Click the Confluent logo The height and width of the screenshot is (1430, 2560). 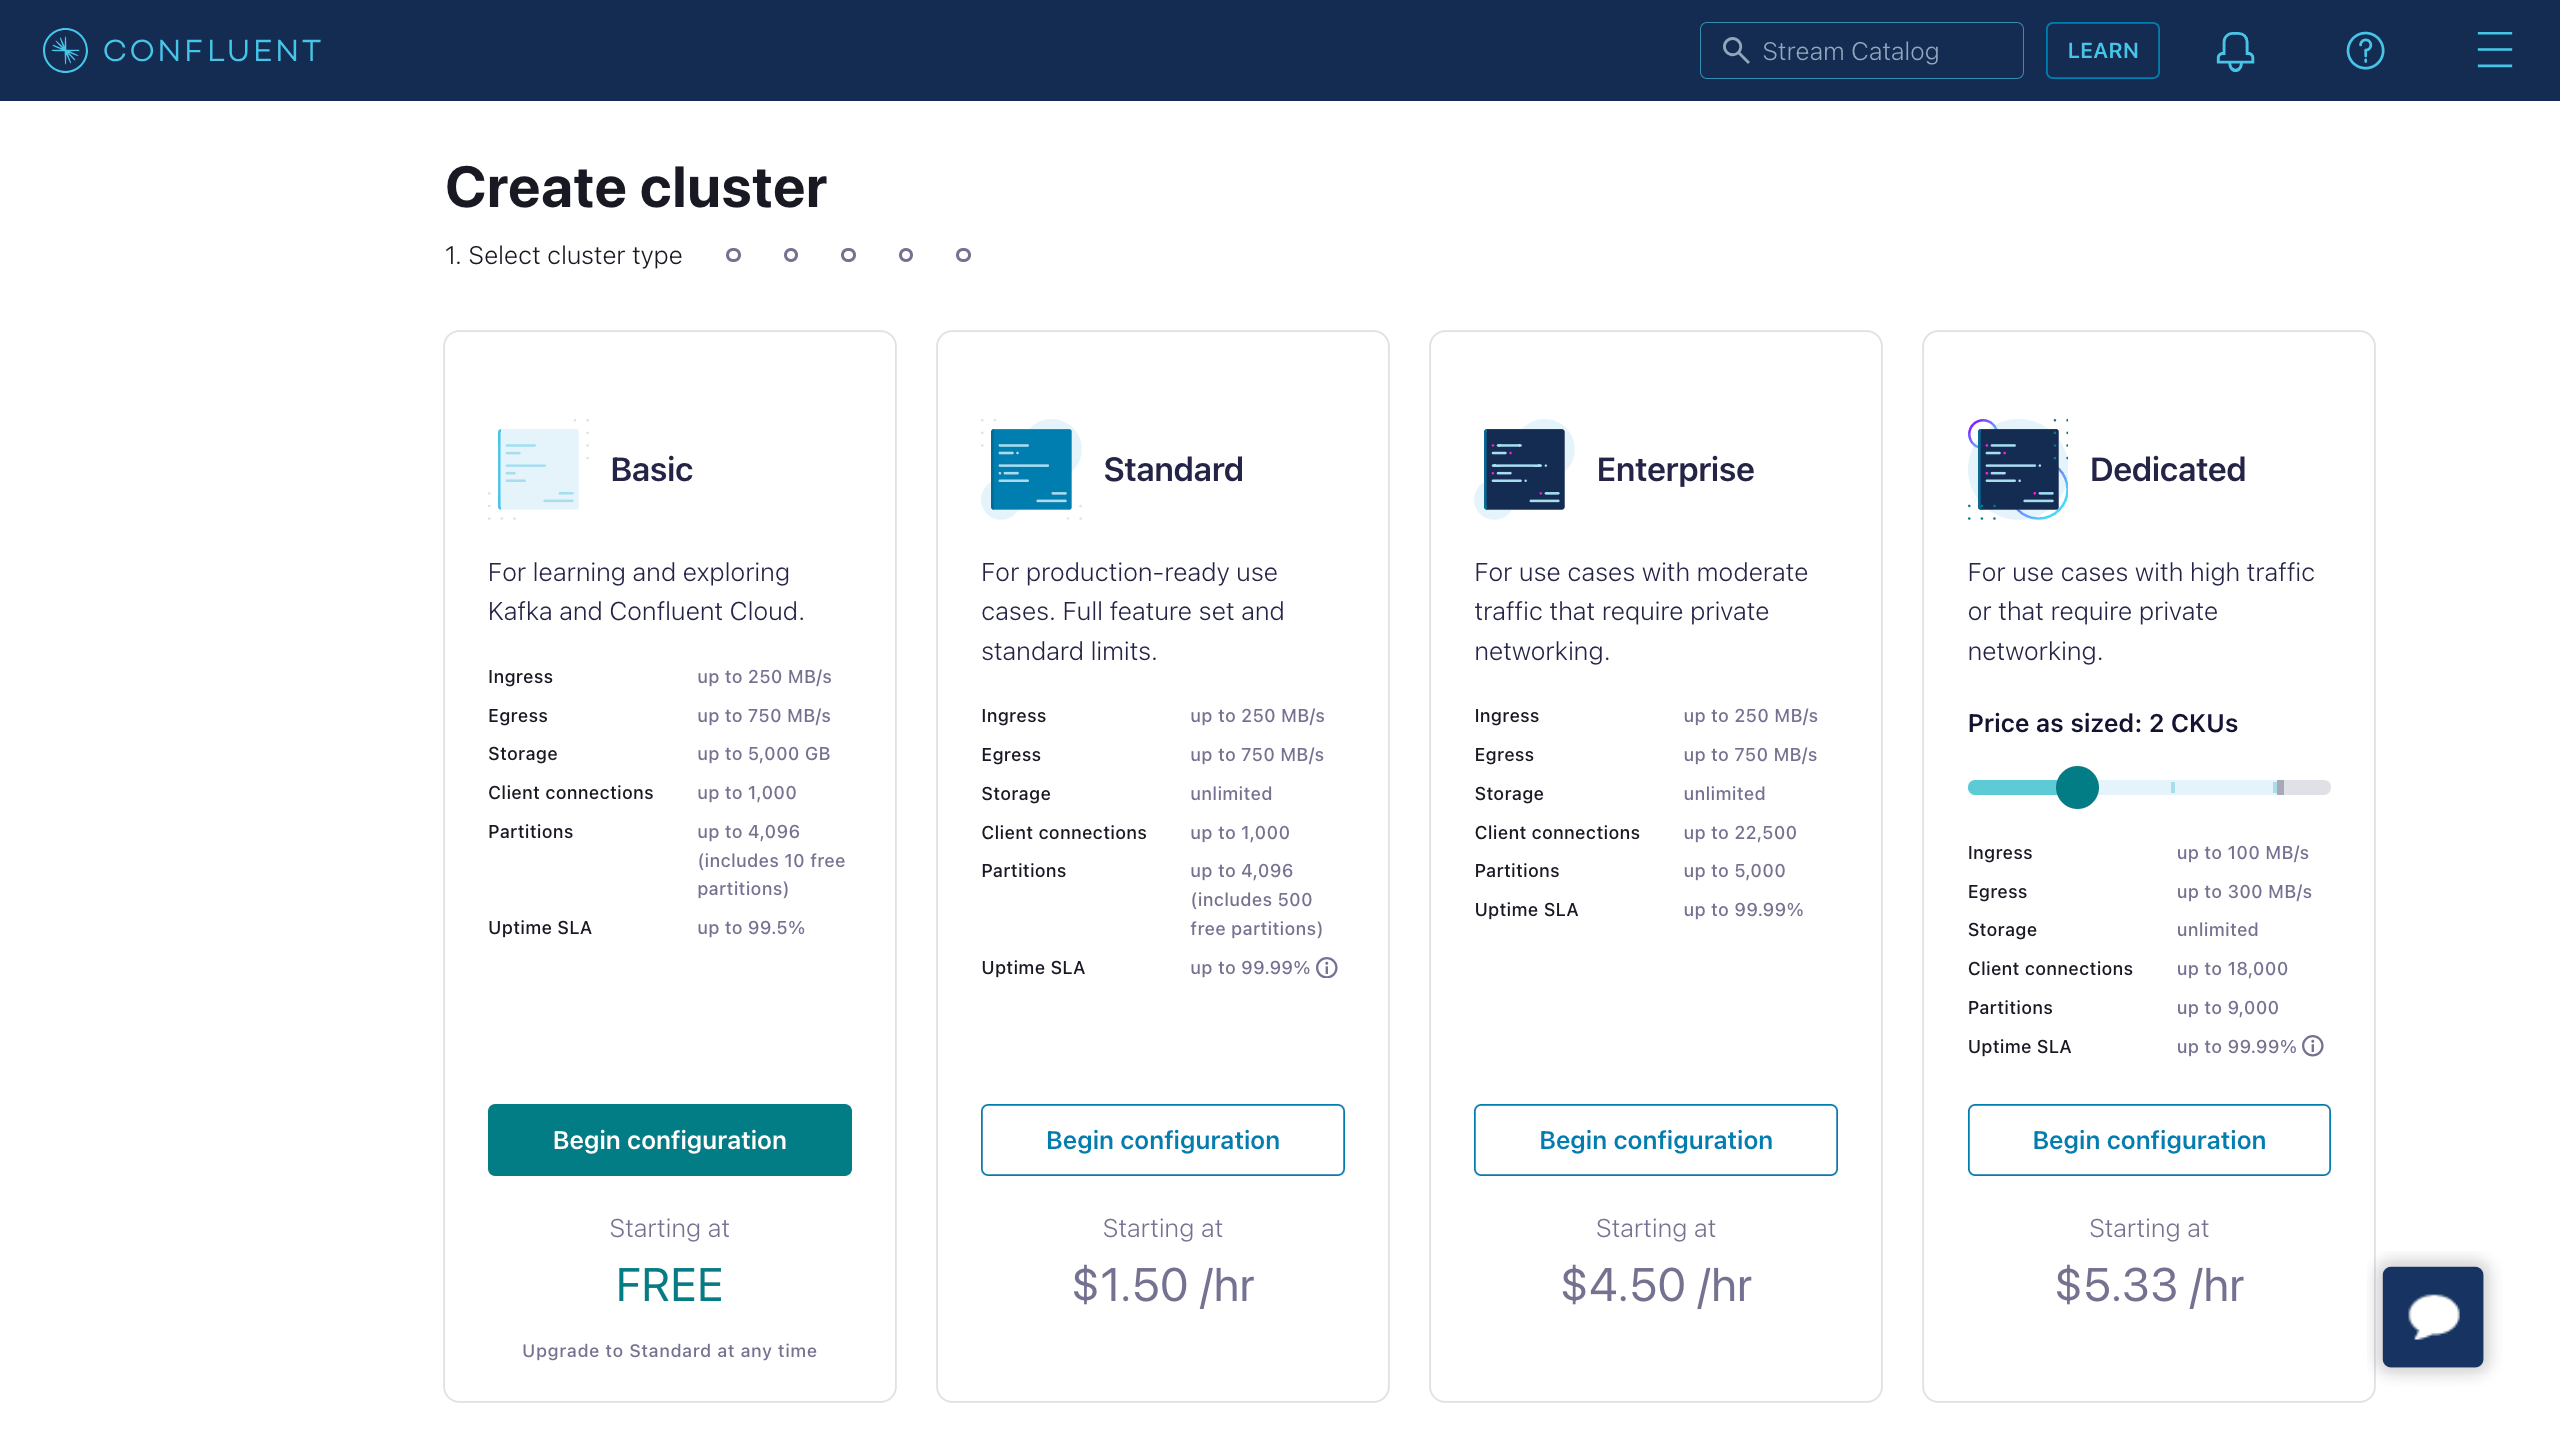[x=180, y=50]
